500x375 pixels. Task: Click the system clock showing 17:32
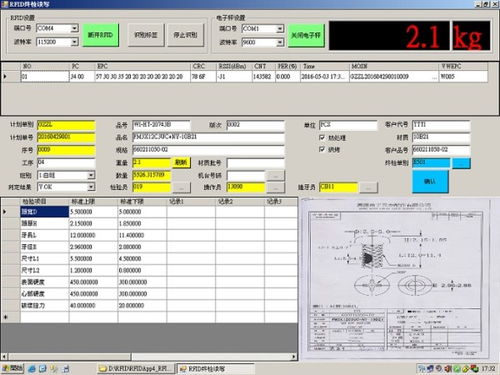[488, 369]
